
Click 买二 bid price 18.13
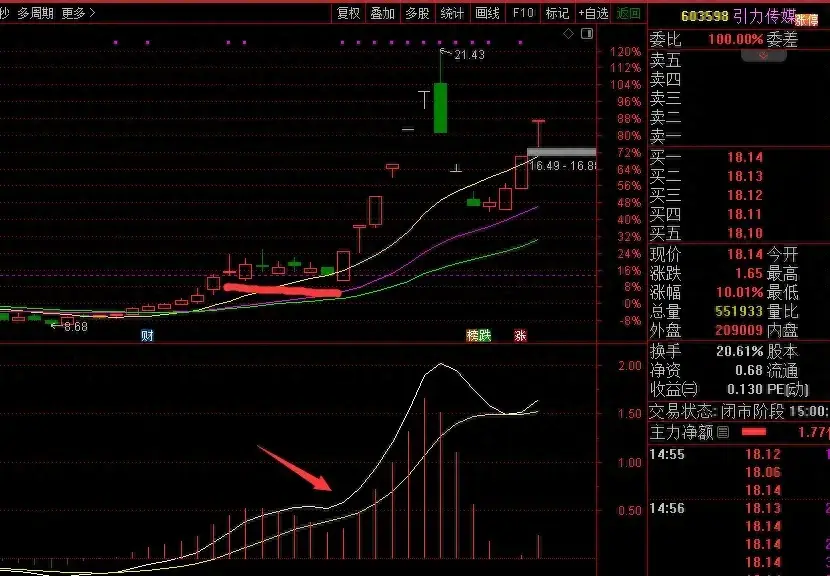click(x=745, y=176)
